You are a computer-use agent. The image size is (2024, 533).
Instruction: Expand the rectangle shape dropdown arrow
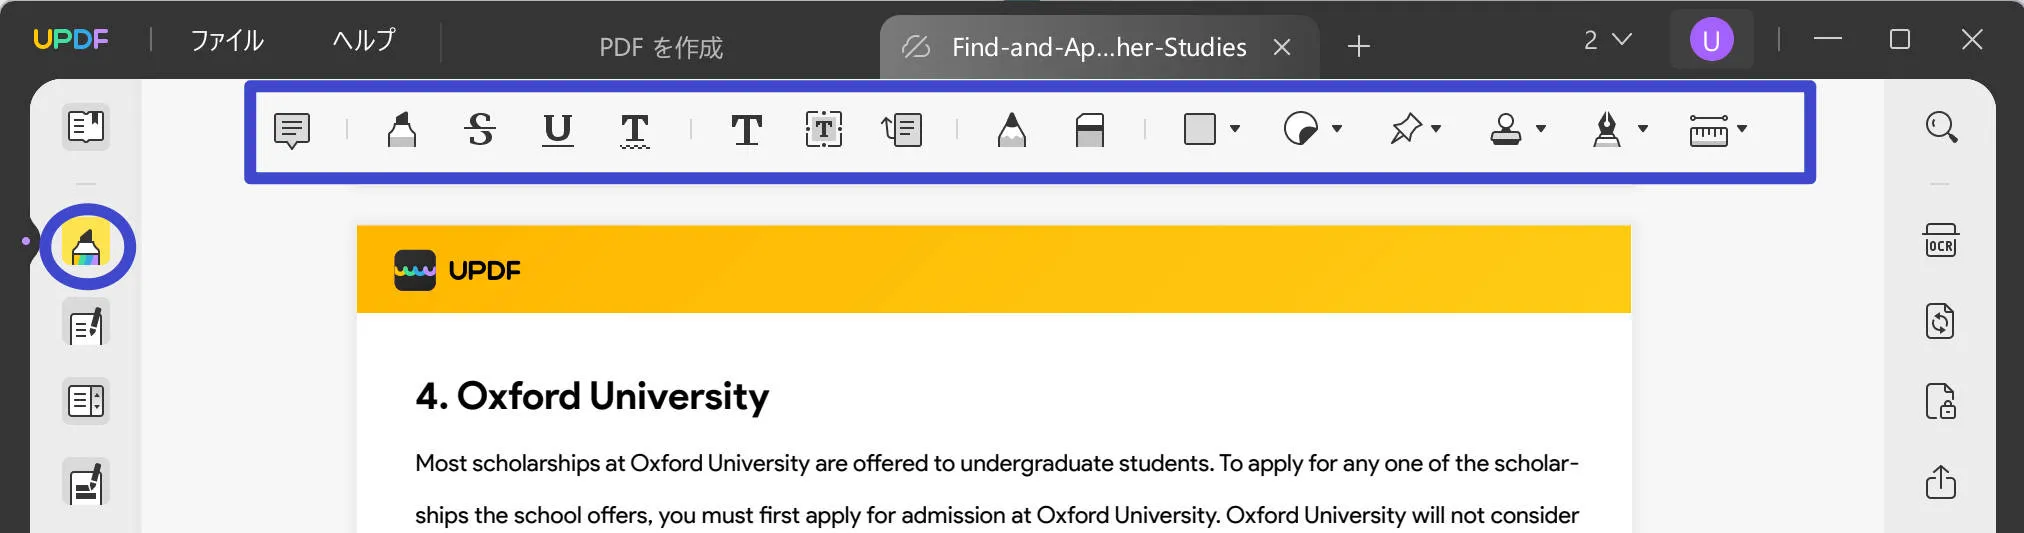coord(1235,128)
